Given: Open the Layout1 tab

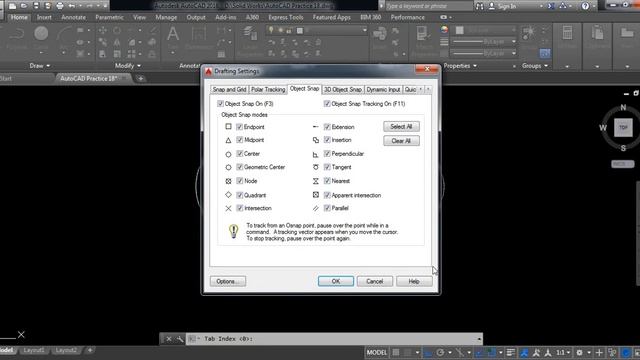Looking at the screenshot, I should 34,350.
